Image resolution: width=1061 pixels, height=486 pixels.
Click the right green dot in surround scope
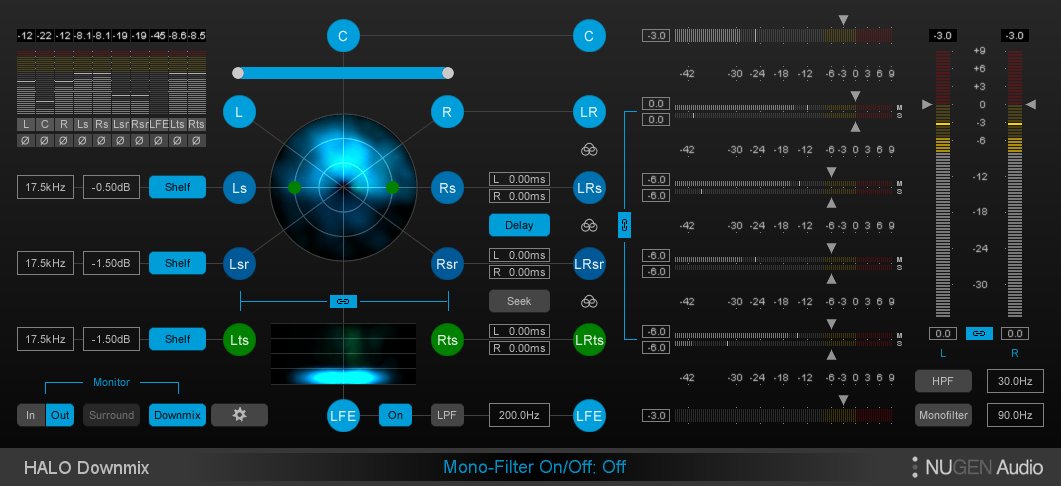tap(392, 187)
